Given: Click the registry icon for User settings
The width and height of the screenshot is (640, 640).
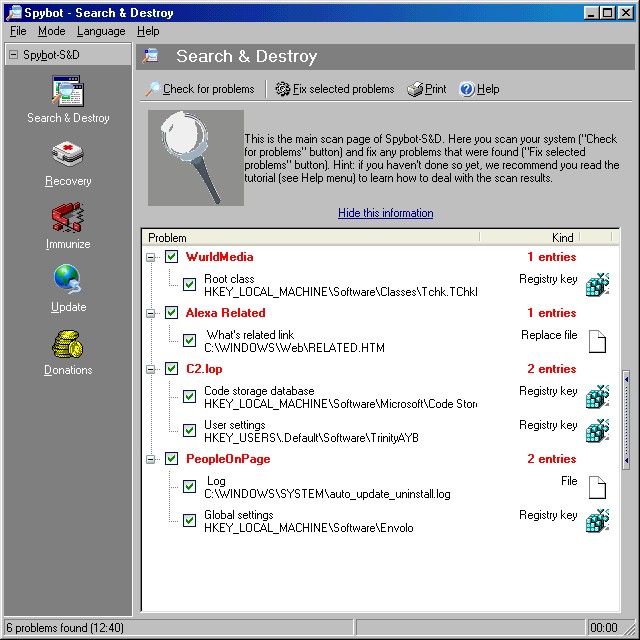Looking at the screenshot, I should 597,431.
